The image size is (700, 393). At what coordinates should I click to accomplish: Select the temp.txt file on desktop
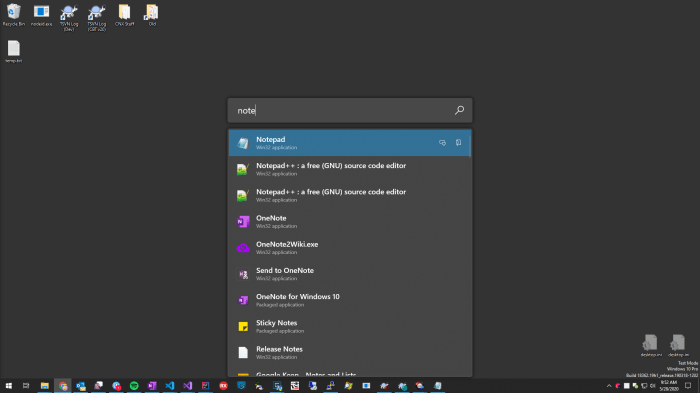click(13, 52)
